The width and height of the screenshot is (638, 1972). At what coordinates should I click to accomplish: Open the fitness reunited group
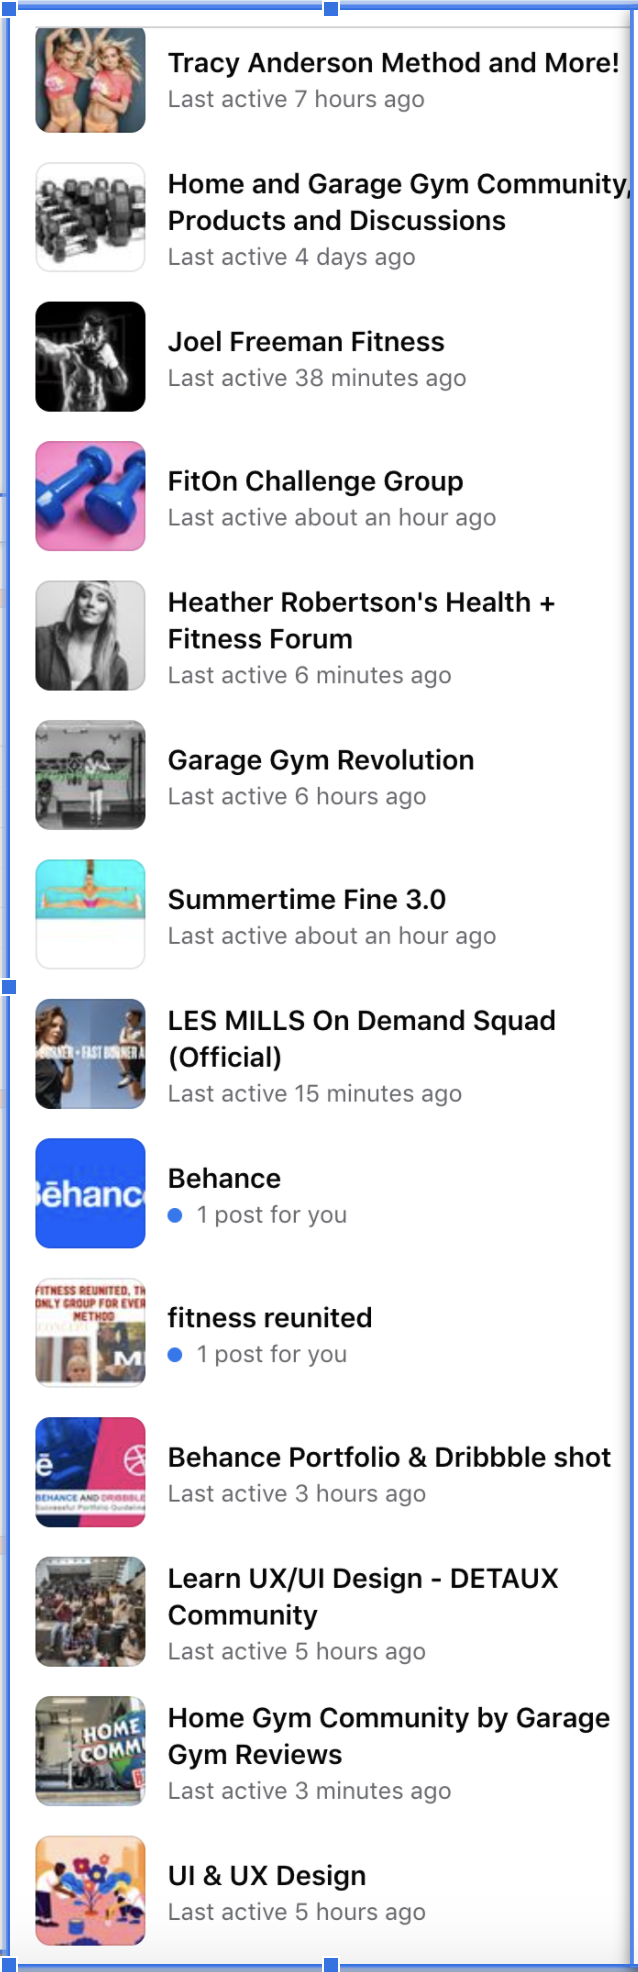pos(270,1318)
